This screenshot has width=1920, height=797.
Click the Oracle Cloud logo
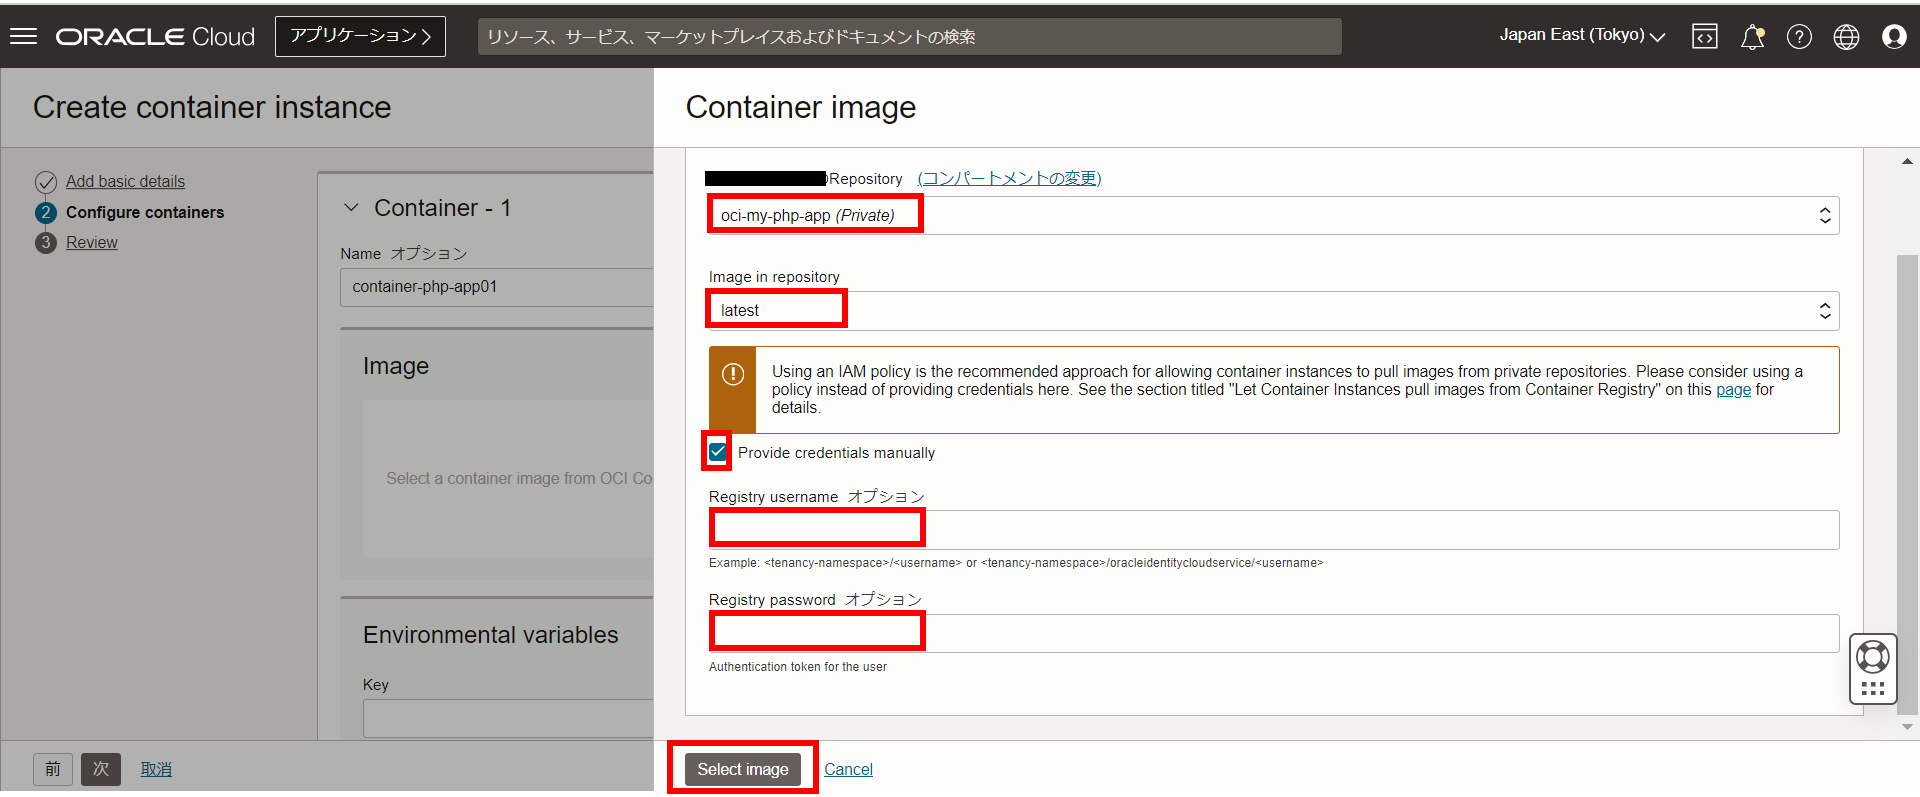point(155,36)
